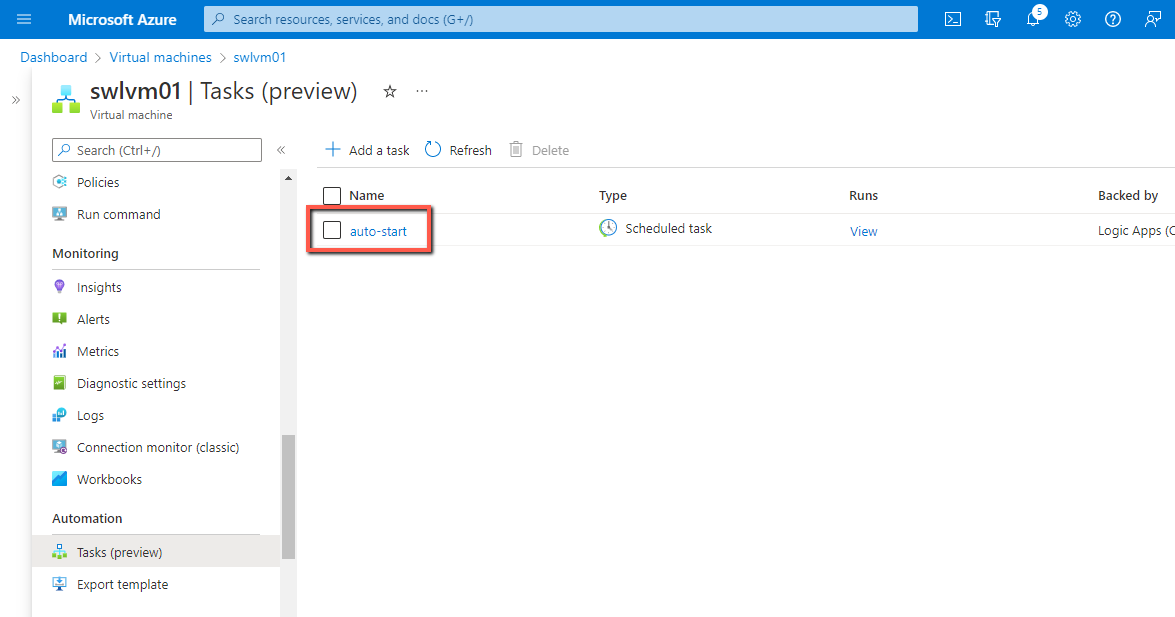Click the Run command sidebar icon

pyautogui.click(x=59, y=214)
